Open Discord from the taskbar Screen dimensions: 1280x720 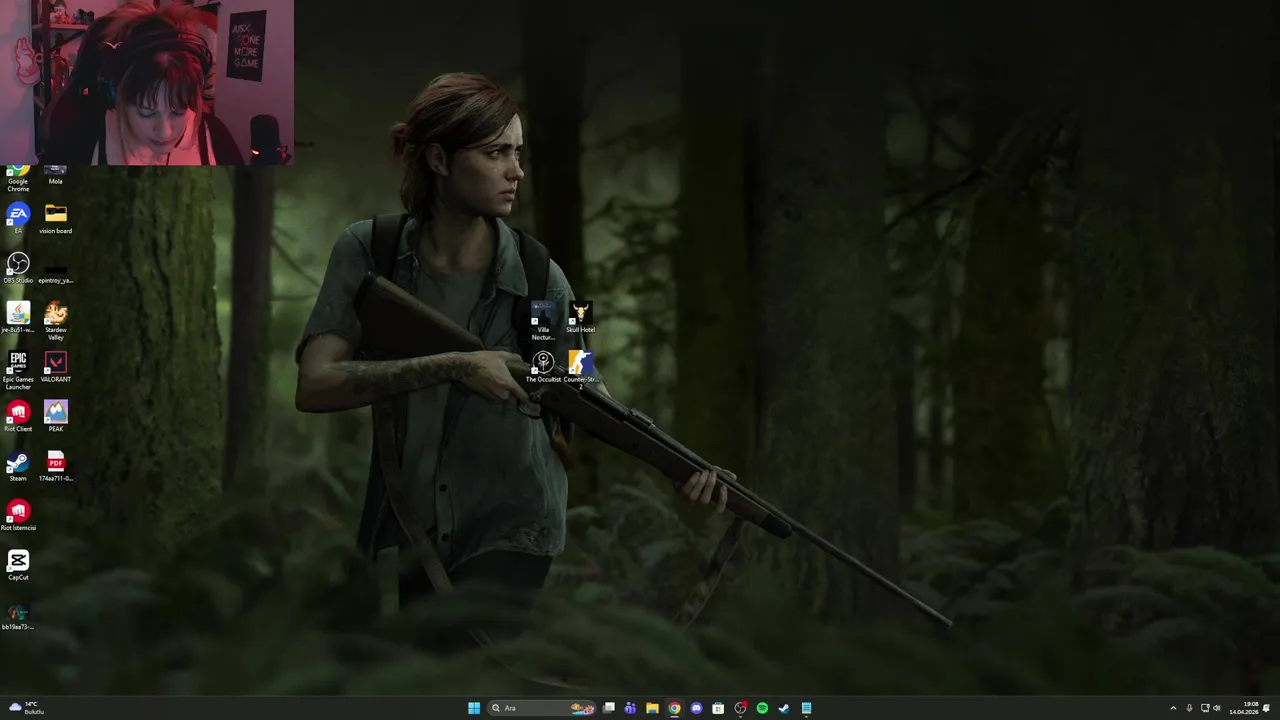click(696, 708)
